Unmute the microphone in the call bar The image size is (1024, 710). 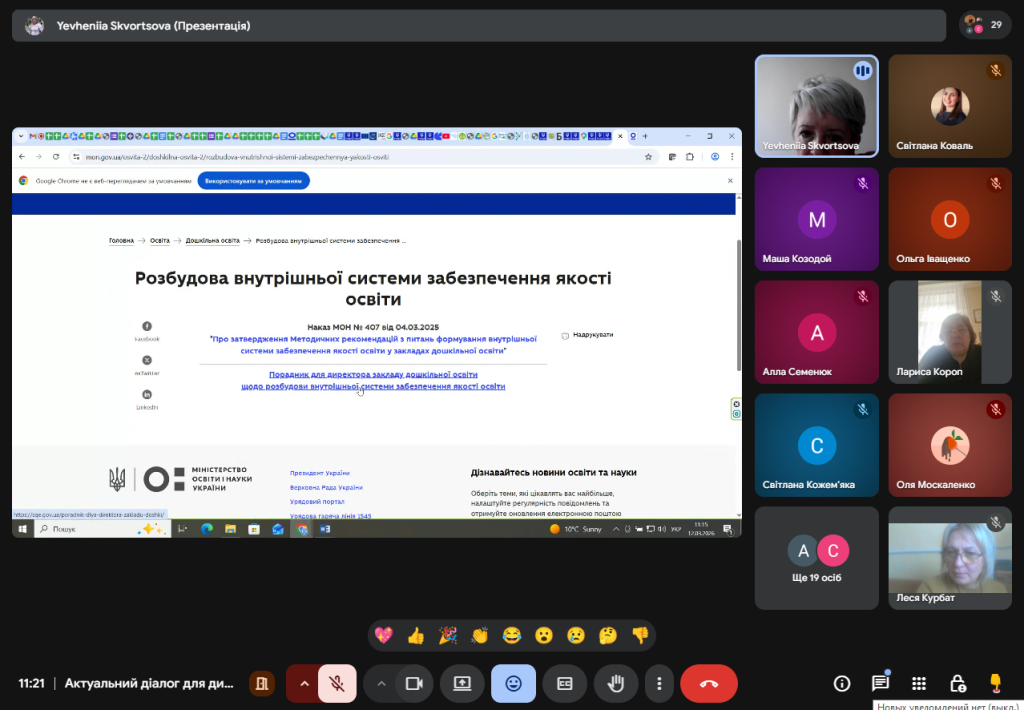tap(338, 684)
